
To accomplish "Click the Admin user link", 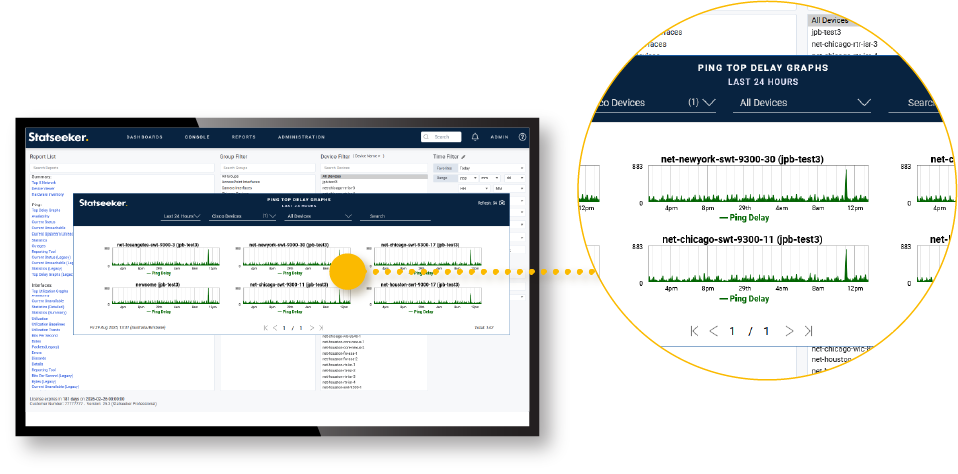I will click(x=499, y=137).
